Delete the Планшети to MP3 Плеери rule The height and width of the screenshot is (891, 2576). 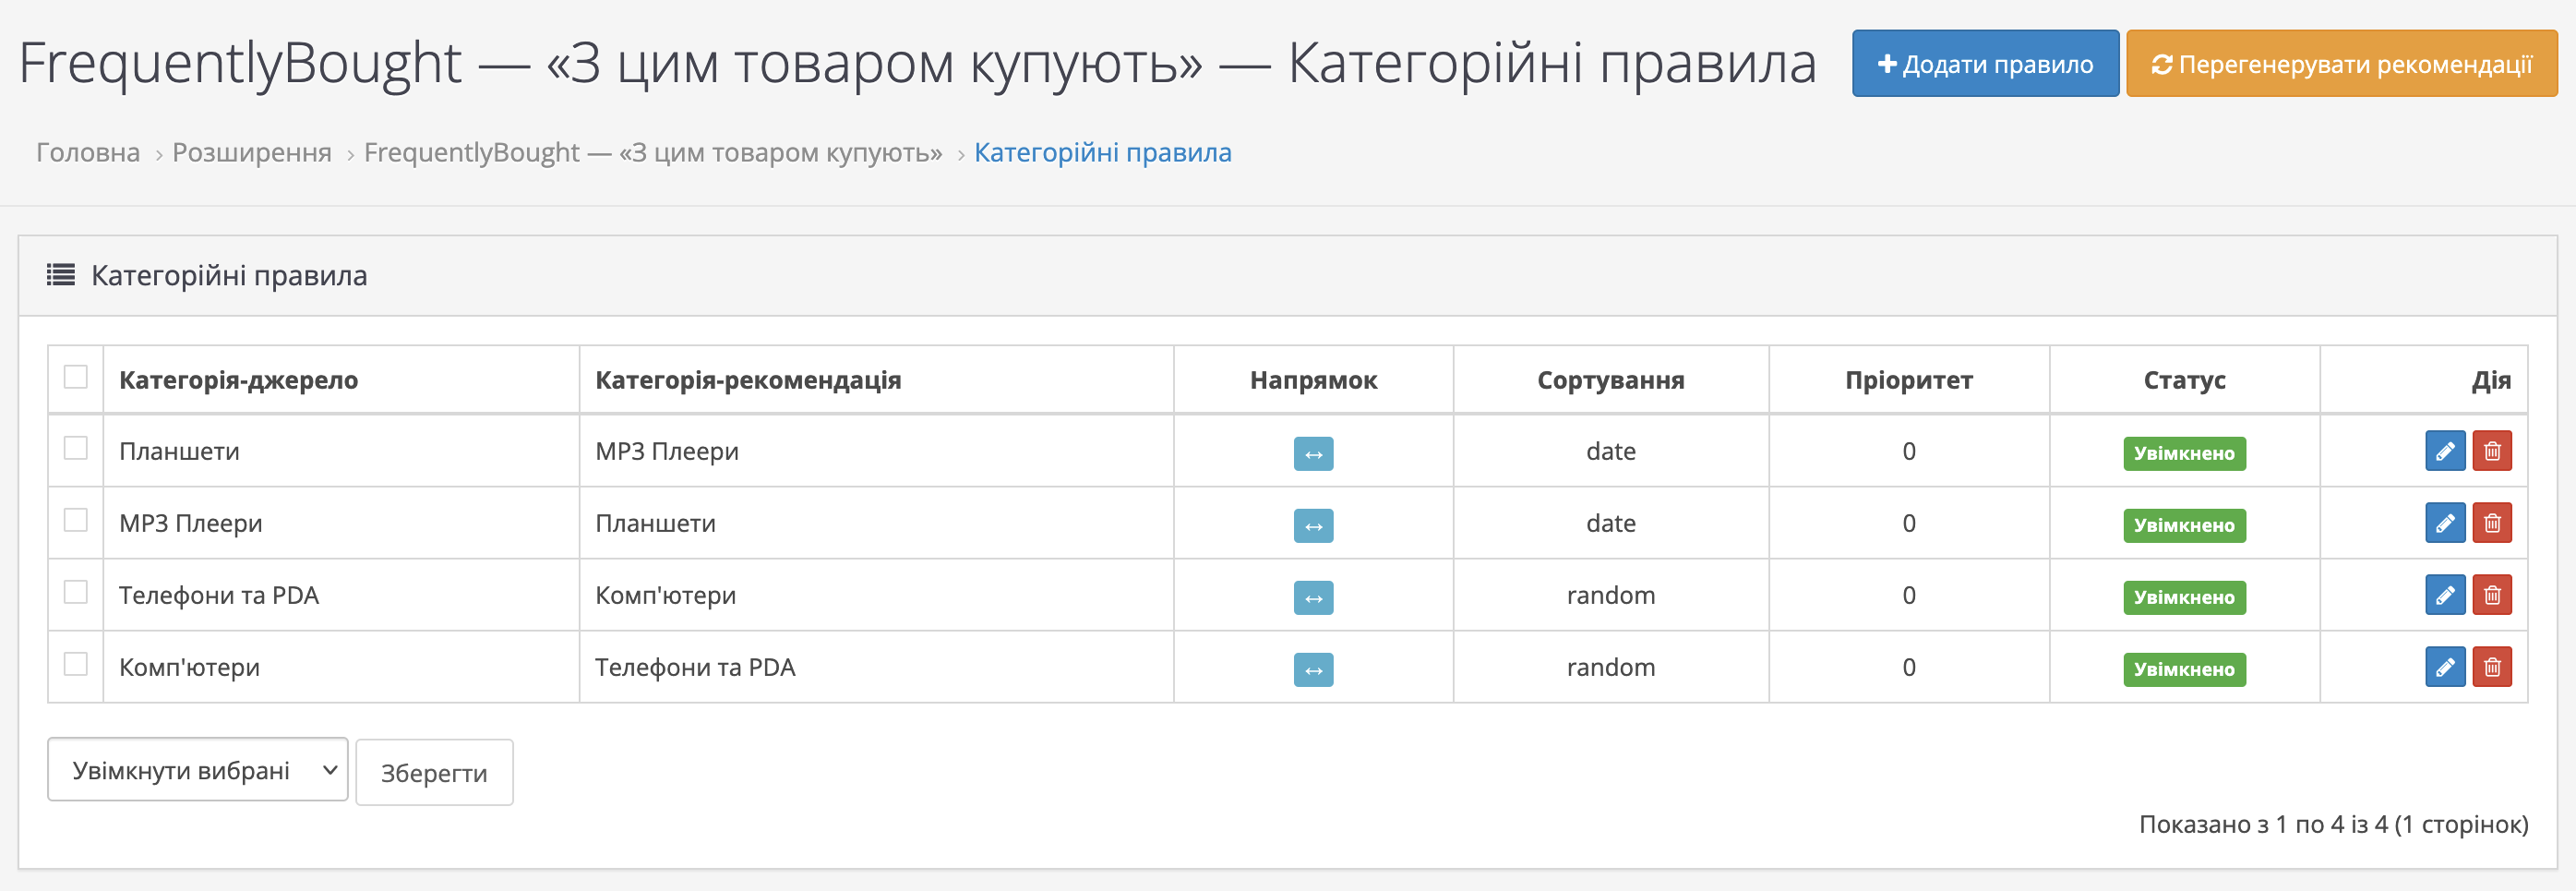click(2492, 451)
